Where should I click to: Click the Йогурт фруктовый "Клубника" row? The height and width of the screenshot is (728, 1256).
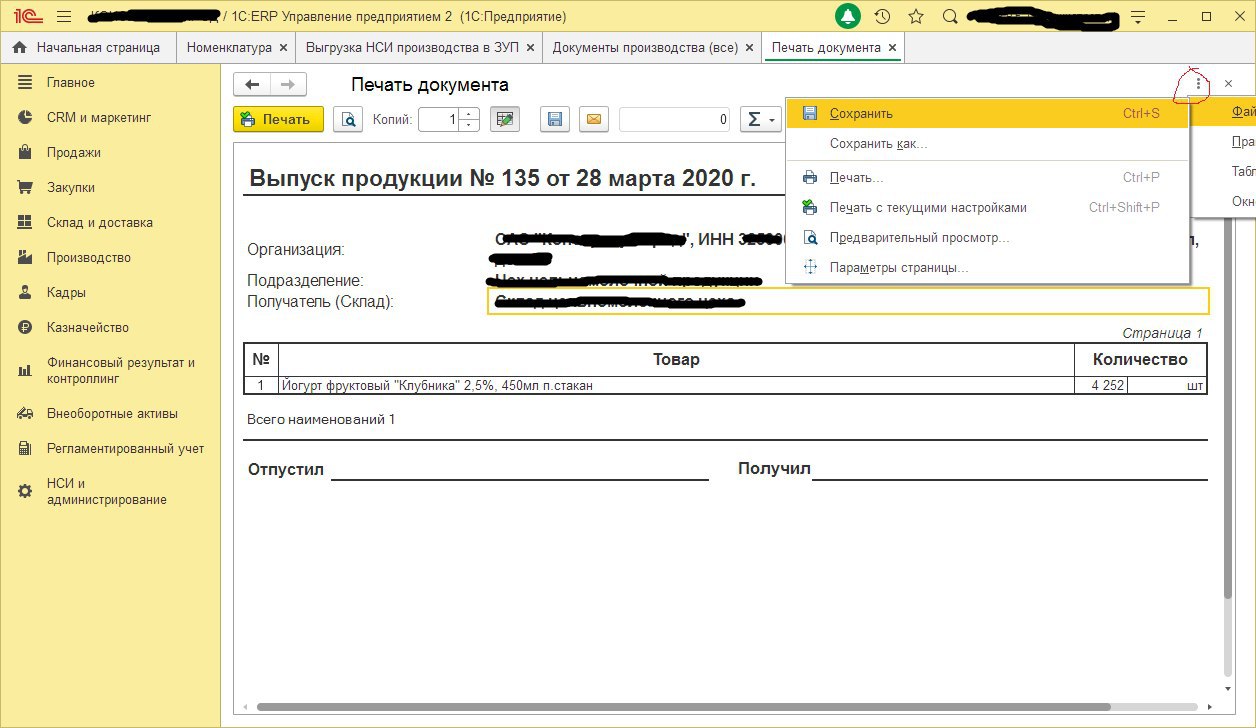(x=676, y=385)
